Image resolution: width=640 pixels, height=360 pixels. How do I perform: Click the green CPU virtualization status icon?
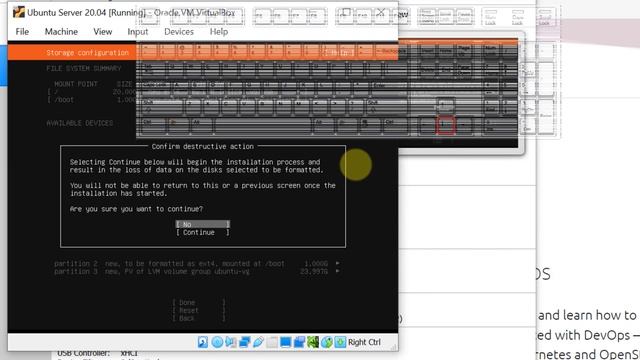click(x=313, y=342)
